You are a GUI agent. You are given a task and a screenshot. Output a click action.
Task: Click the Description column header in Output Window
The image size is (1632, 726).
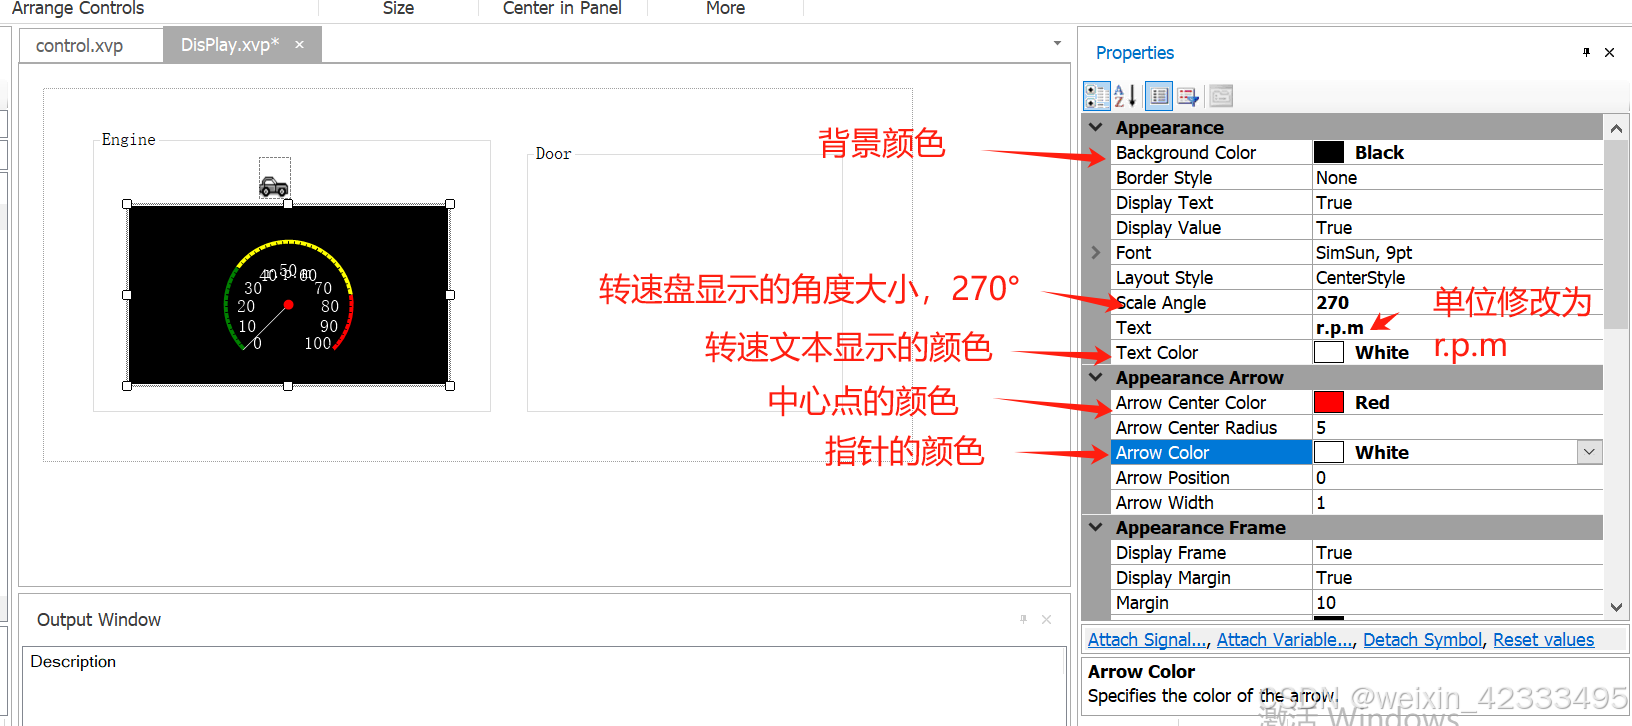coord(73,661)
